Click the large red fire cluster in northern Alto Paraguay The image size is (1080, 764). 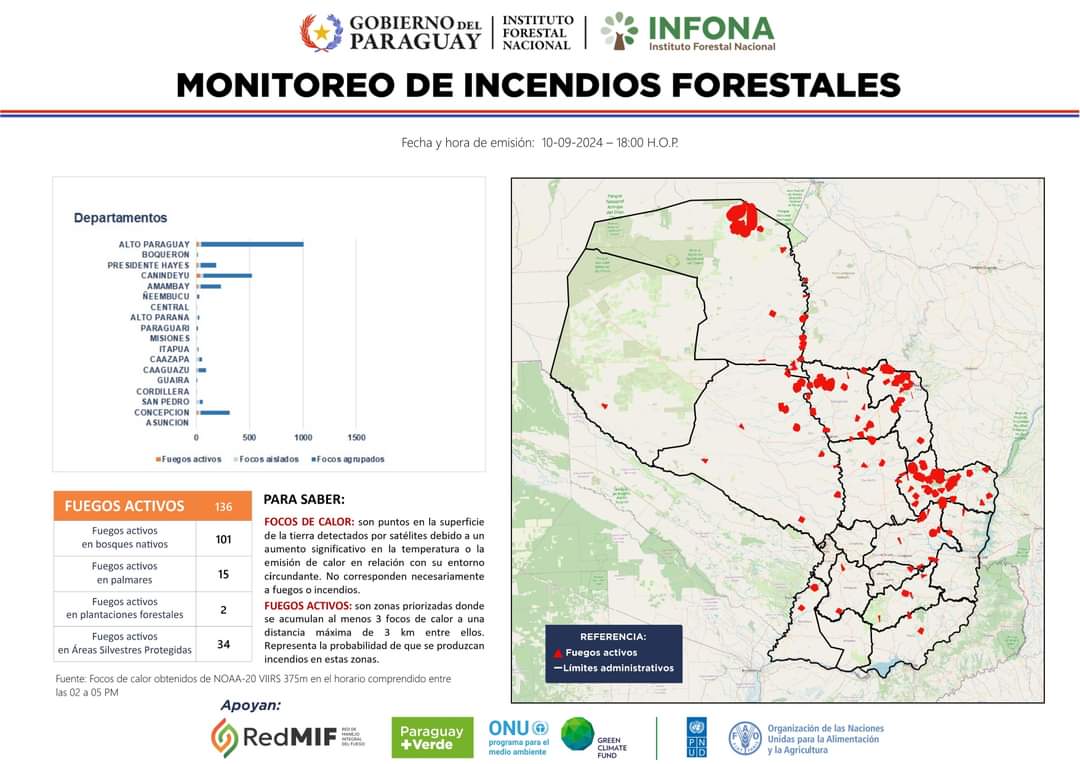742,219
